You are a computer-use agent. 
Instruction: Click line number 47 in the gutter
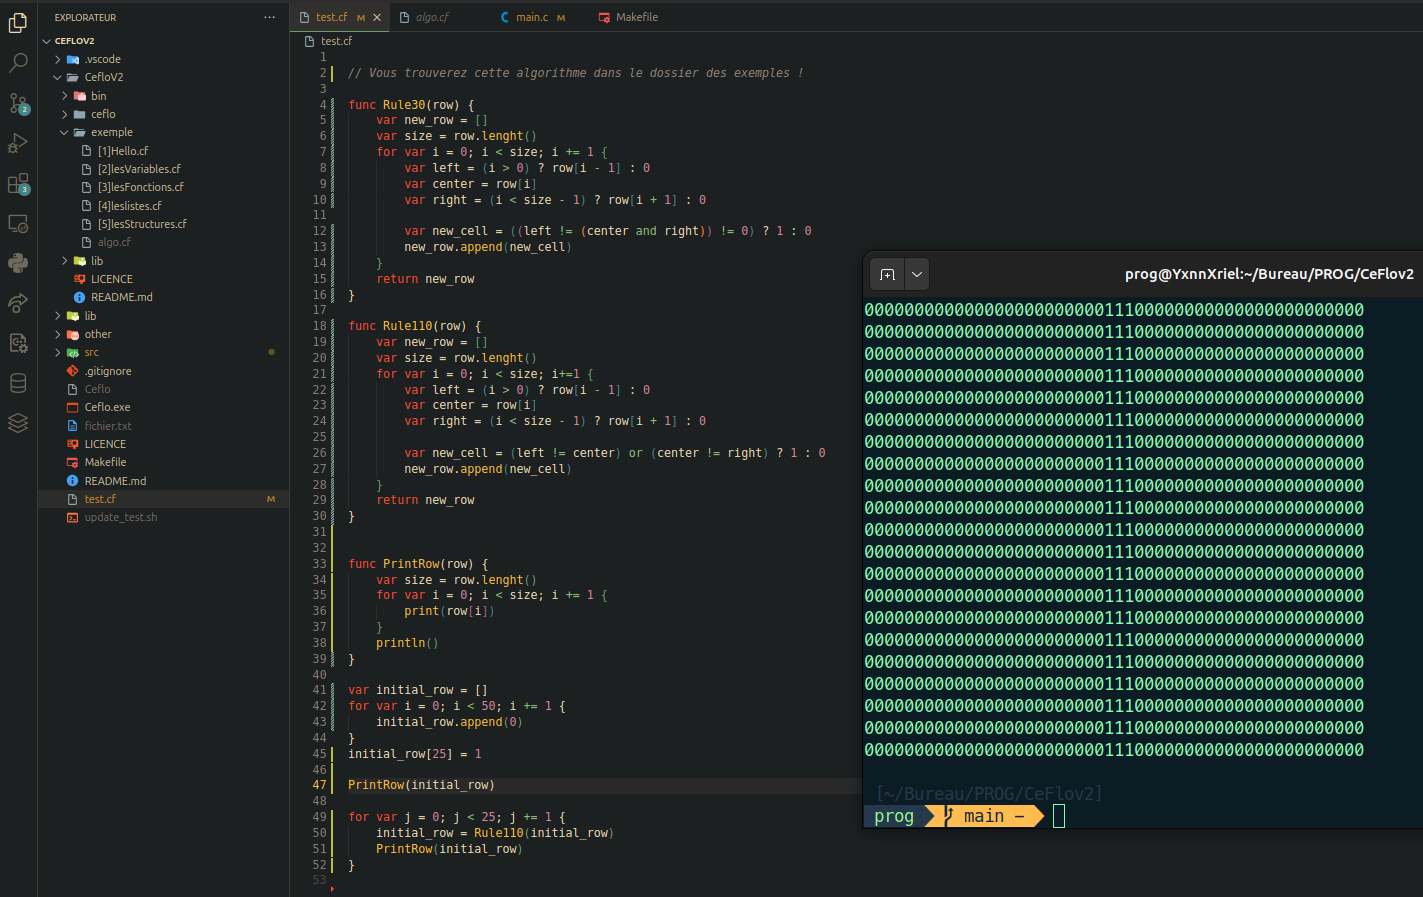pyautogui.click(x=319, y=785)
